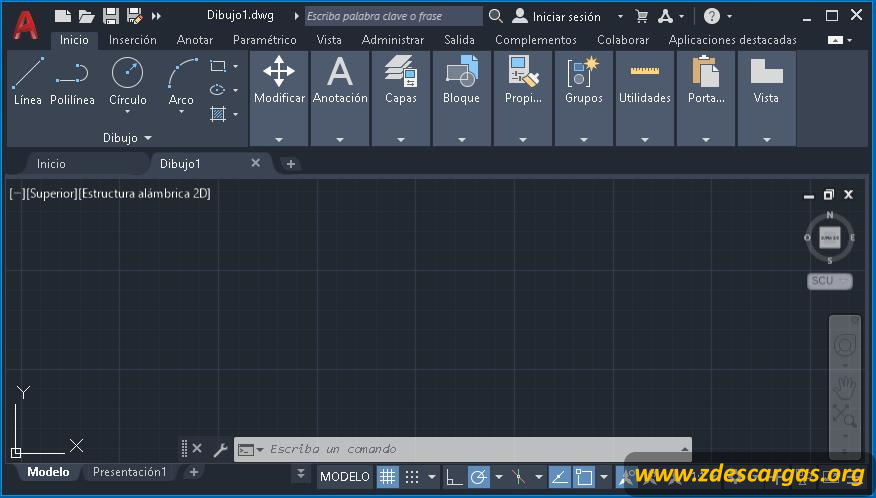Open the Bloque panel
Screen dimensions: 876x498
pyautogui.click(x=461, y=98)
